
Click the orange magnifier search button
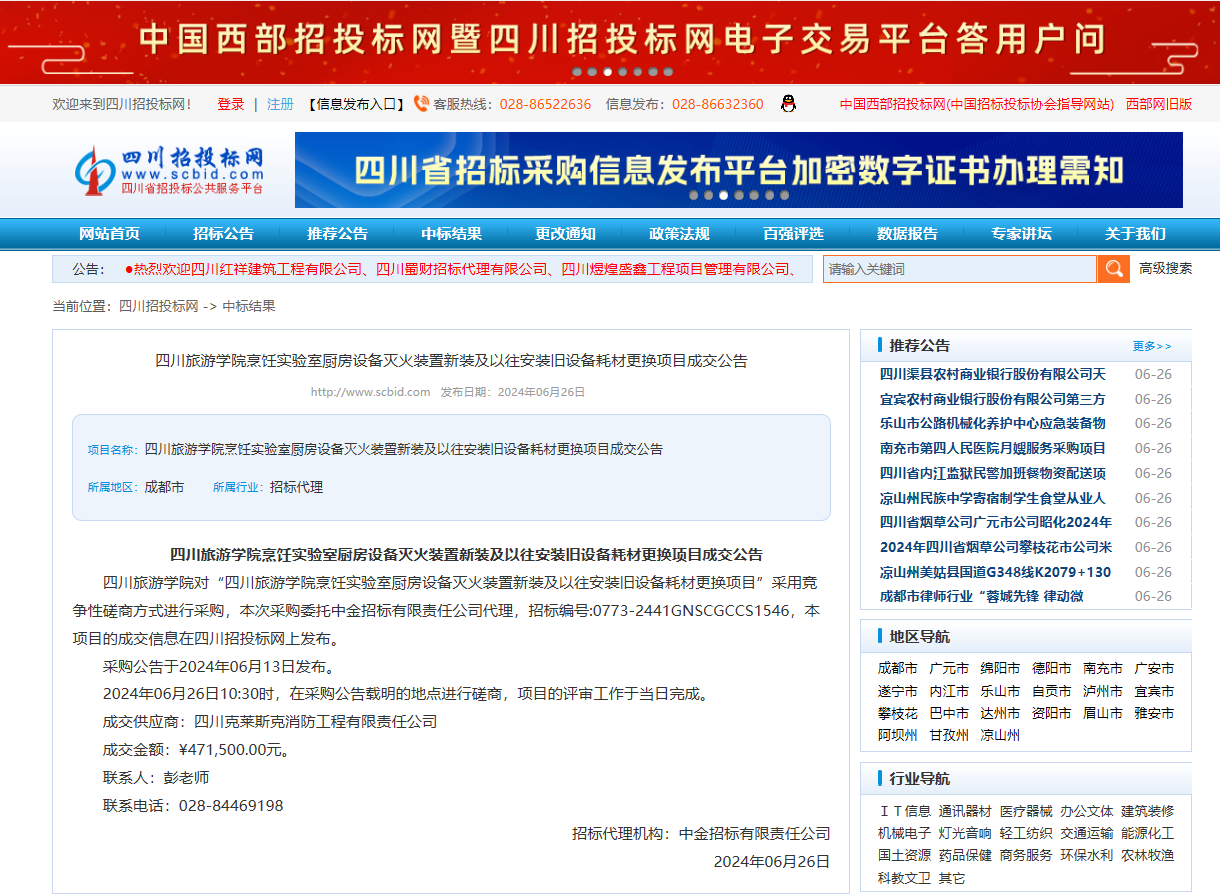[1113, 269]
